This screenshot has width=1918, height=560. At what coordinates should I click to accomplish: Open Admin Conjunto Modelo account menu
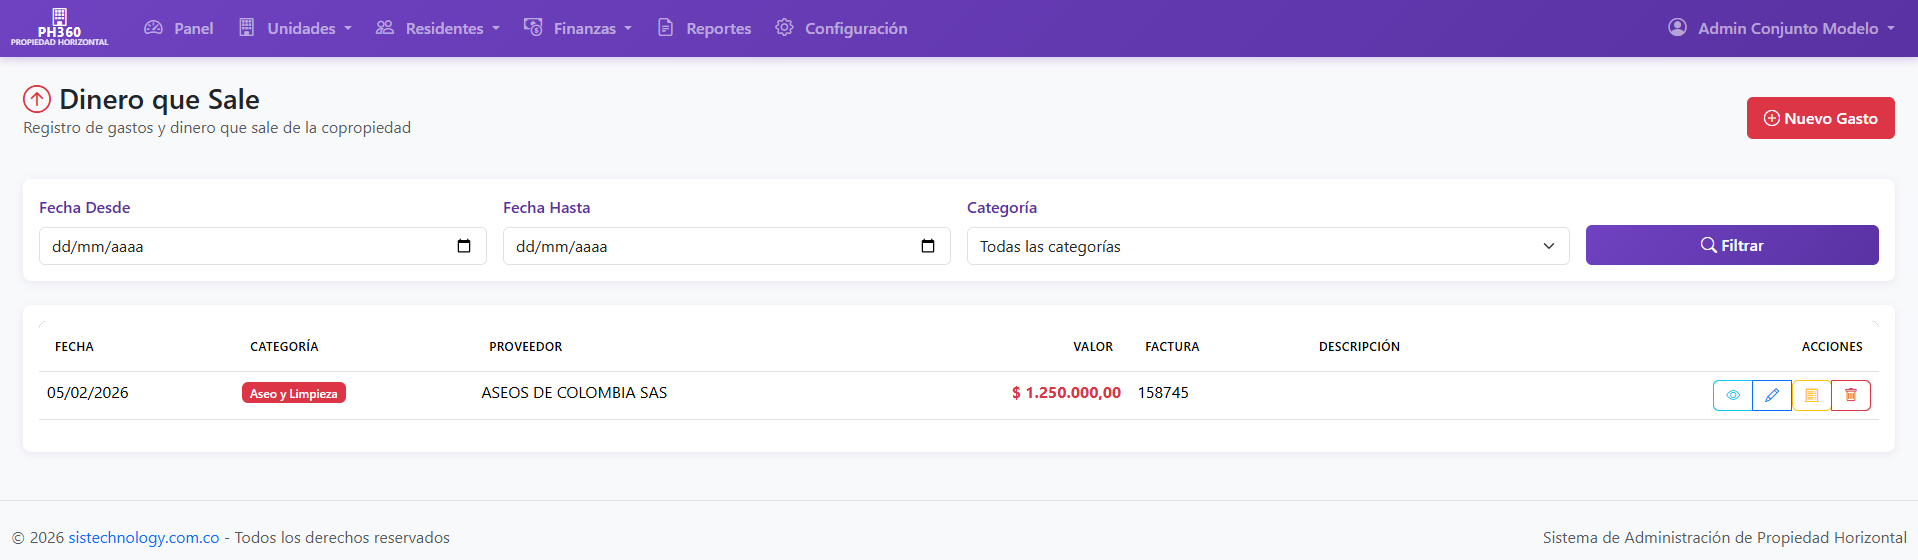click(1782, 28)
